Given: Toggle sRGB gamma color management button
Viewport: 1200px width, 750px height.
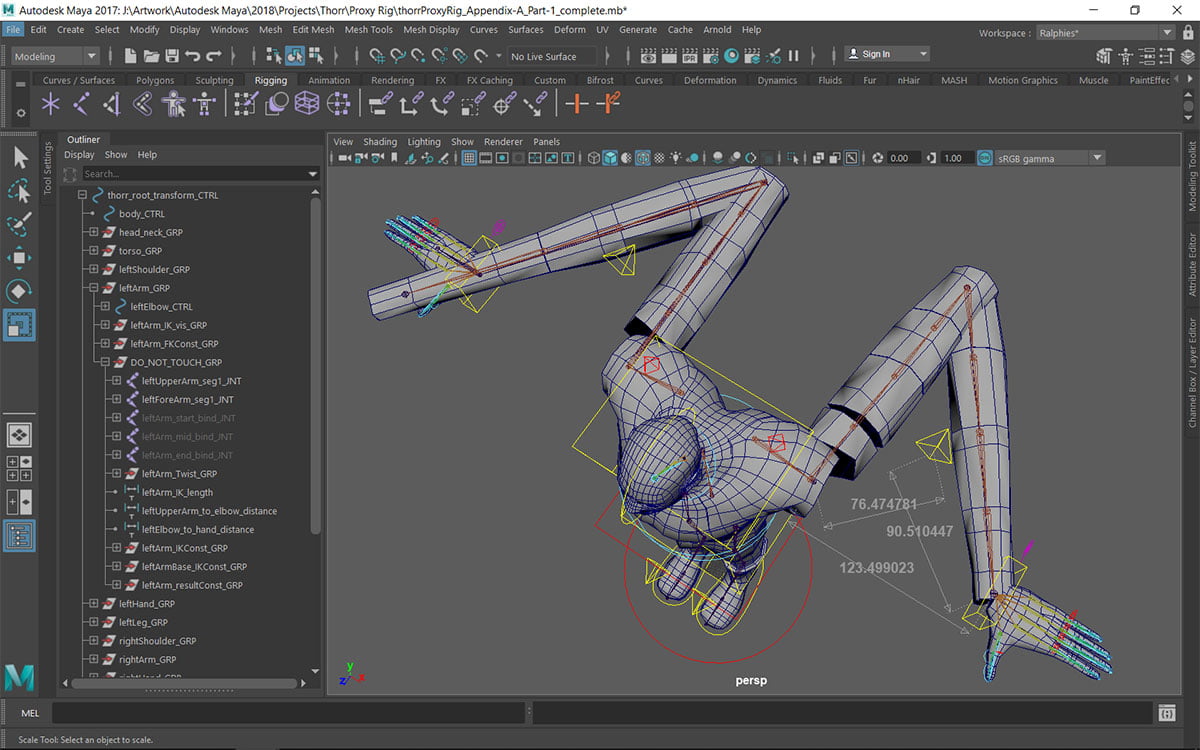Looking at the screenshot, I should (x=985, y=158).
